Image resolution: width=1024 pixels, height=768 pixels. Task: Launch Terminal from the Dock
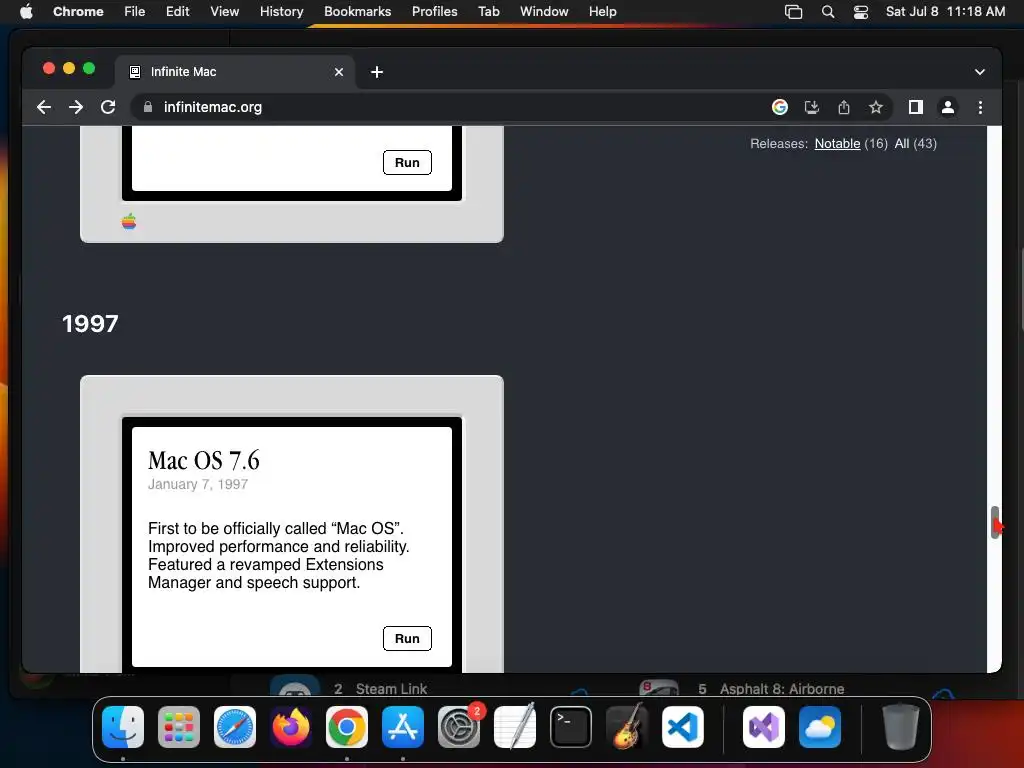[x=571, y=727]
